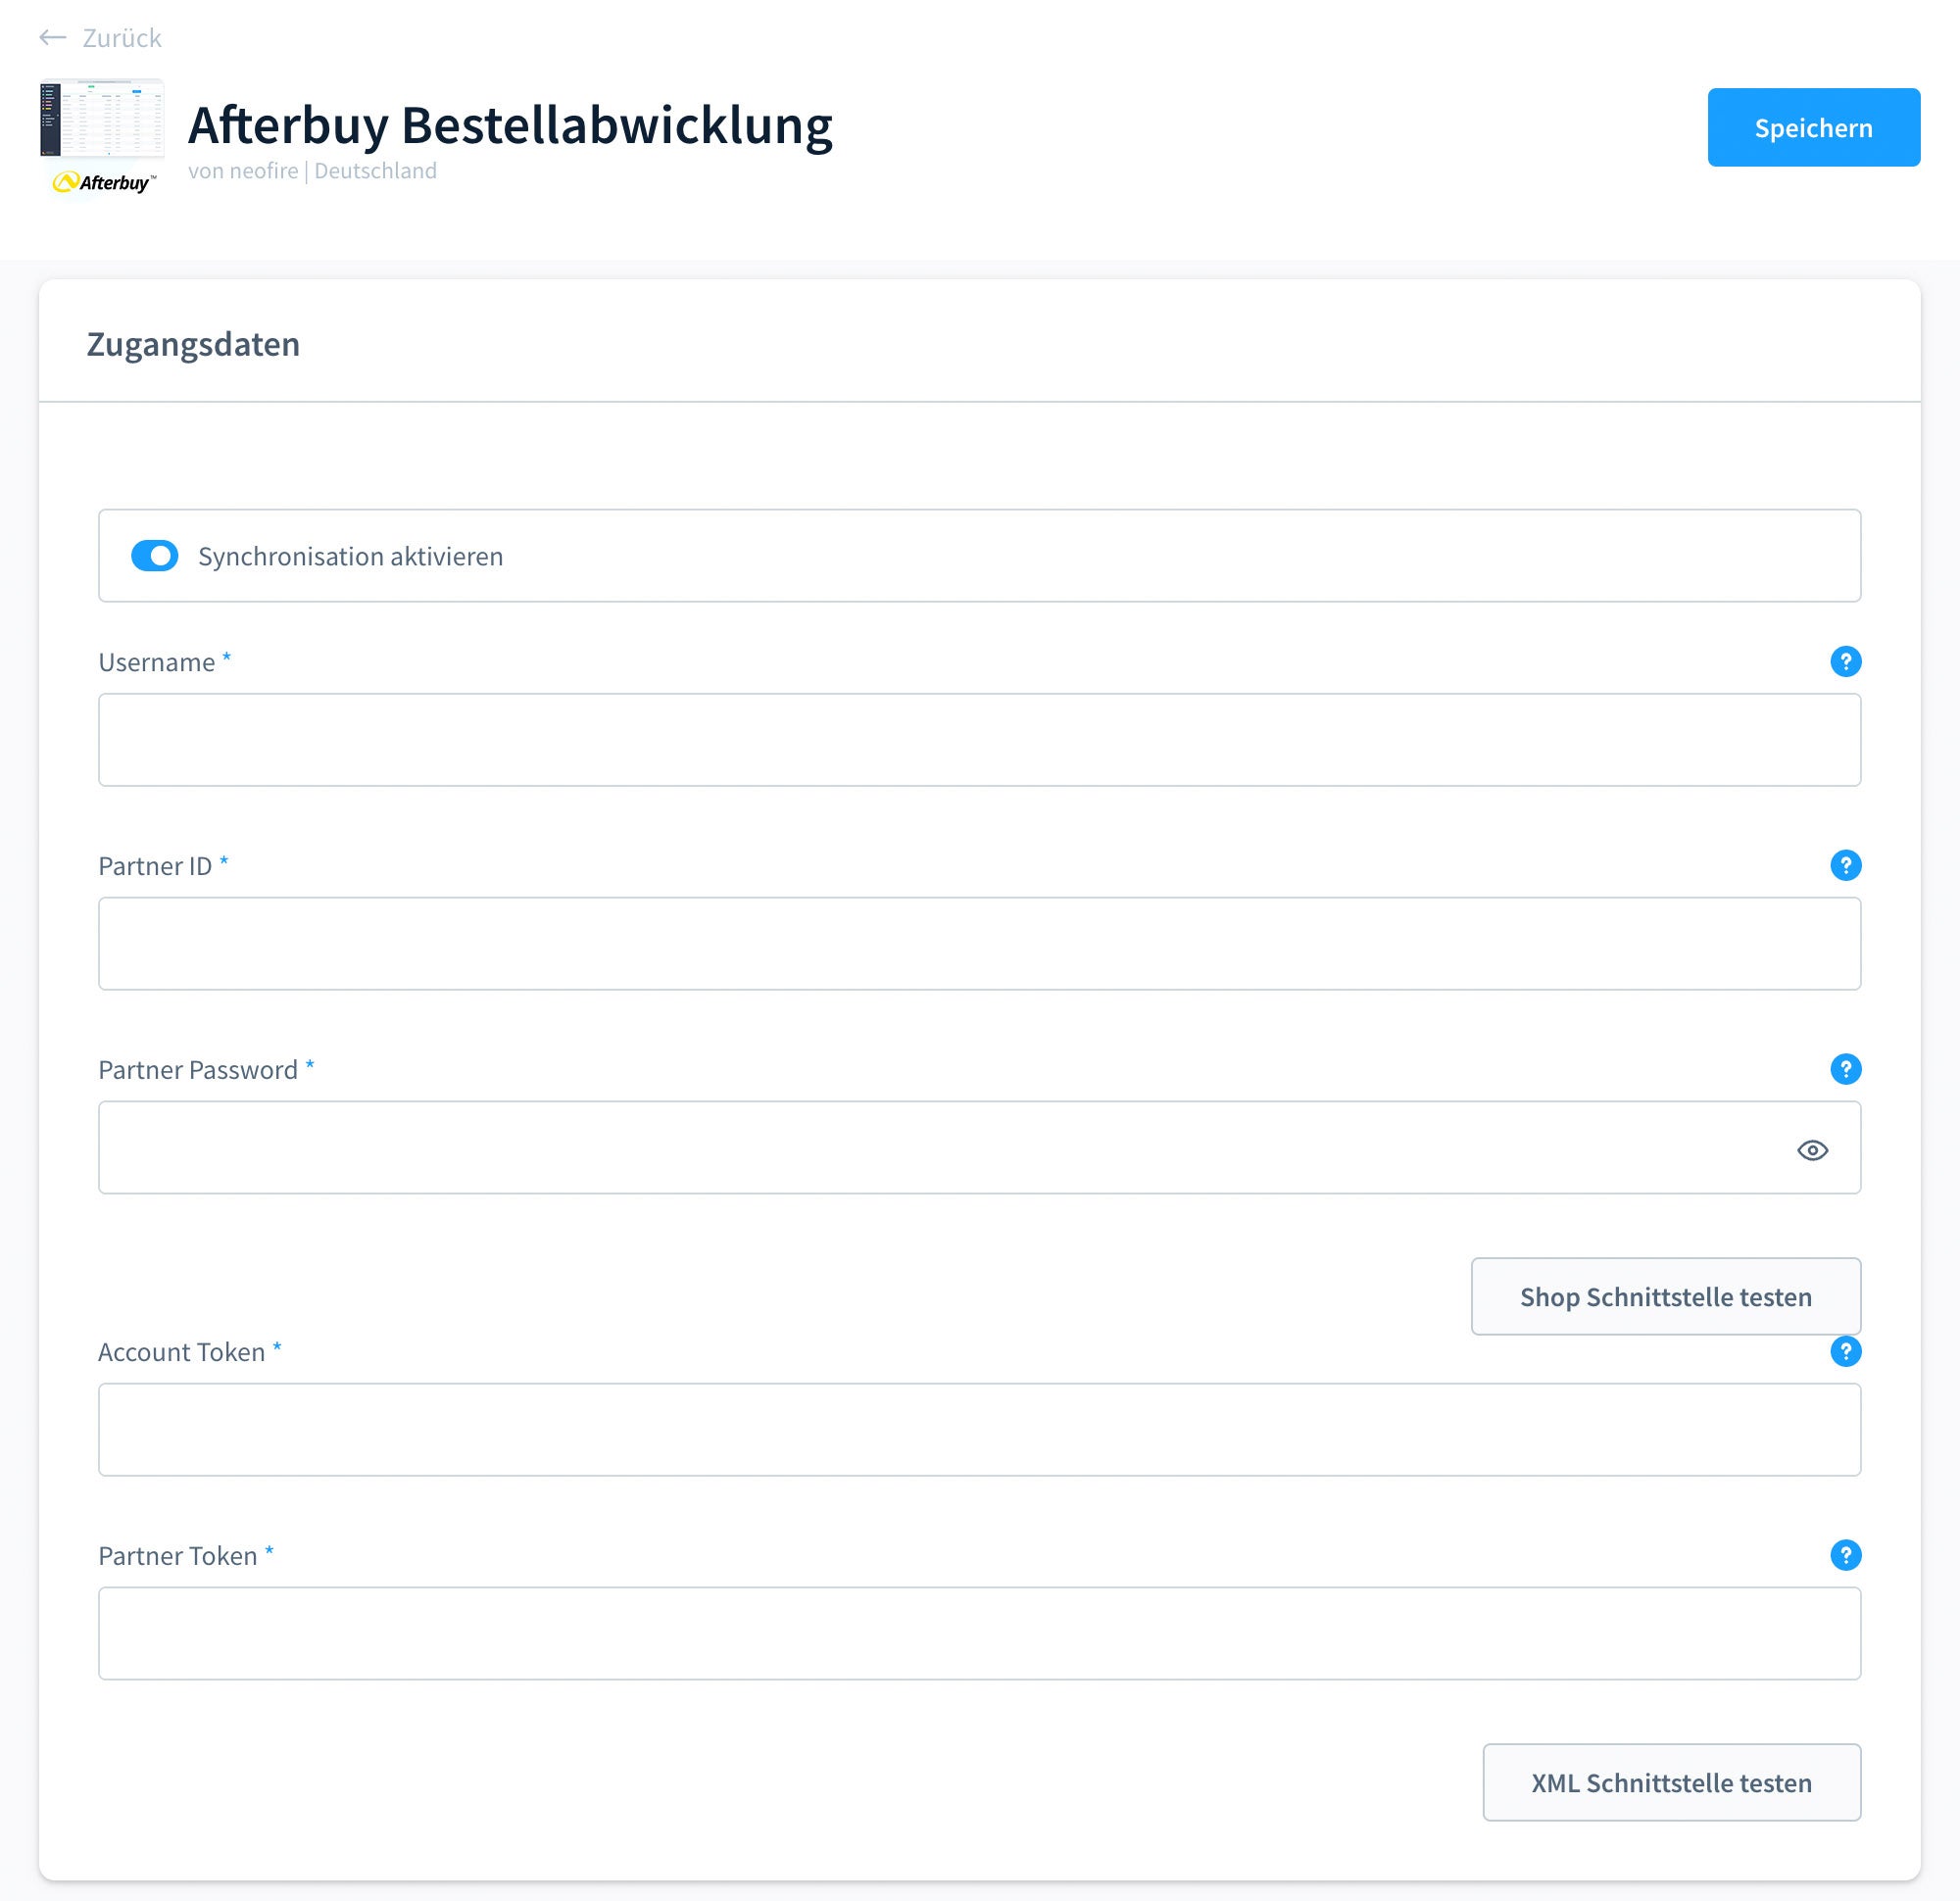The image size is (1960, 1901).
Task: Click Shop Schnittstelle testen button
Action: pyautogui.click(x=1665, y=1296)
